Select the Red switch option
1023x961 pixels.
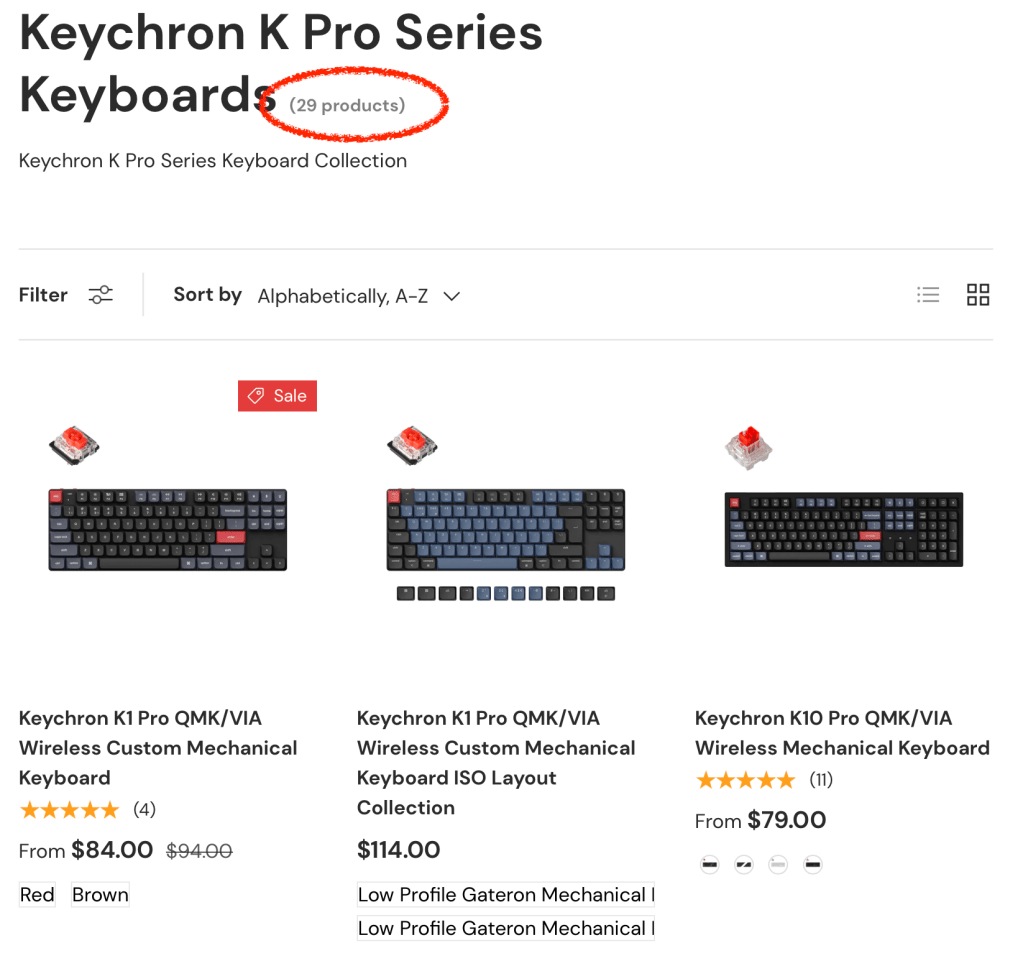(x=37, y=895)
